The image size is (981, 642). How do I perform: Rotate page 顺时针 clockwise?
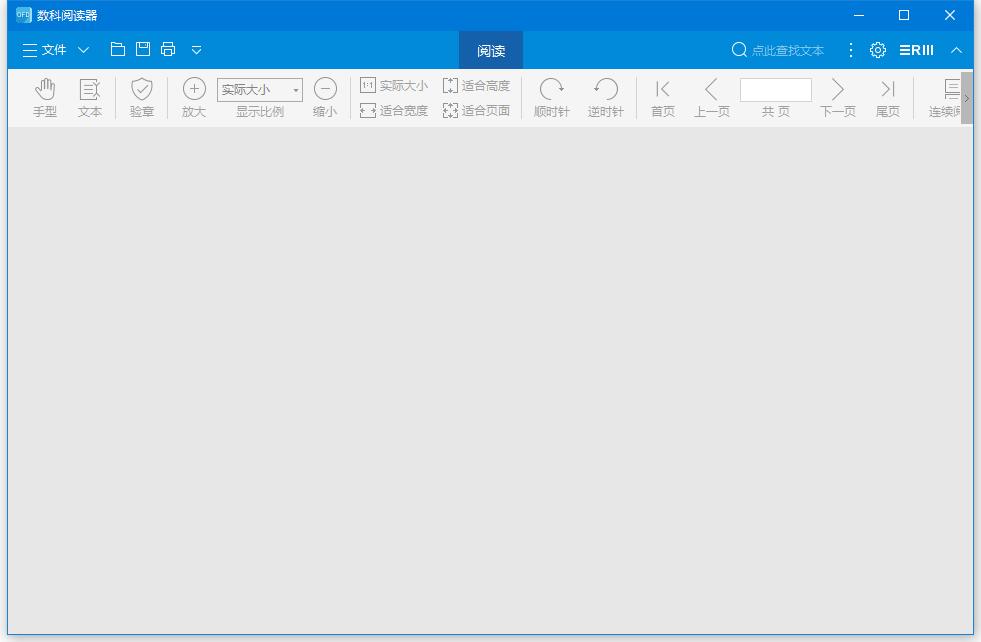552,98
